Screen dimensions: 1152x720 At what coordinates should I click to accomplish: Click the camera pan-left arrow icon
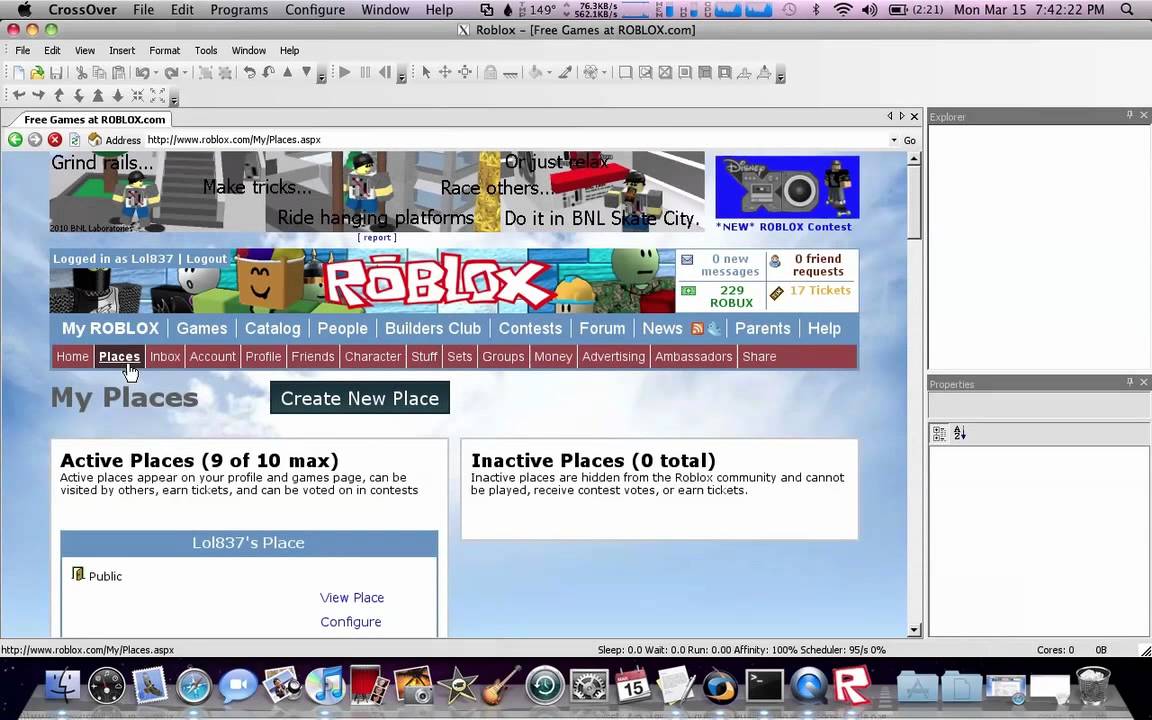(19, 96)
